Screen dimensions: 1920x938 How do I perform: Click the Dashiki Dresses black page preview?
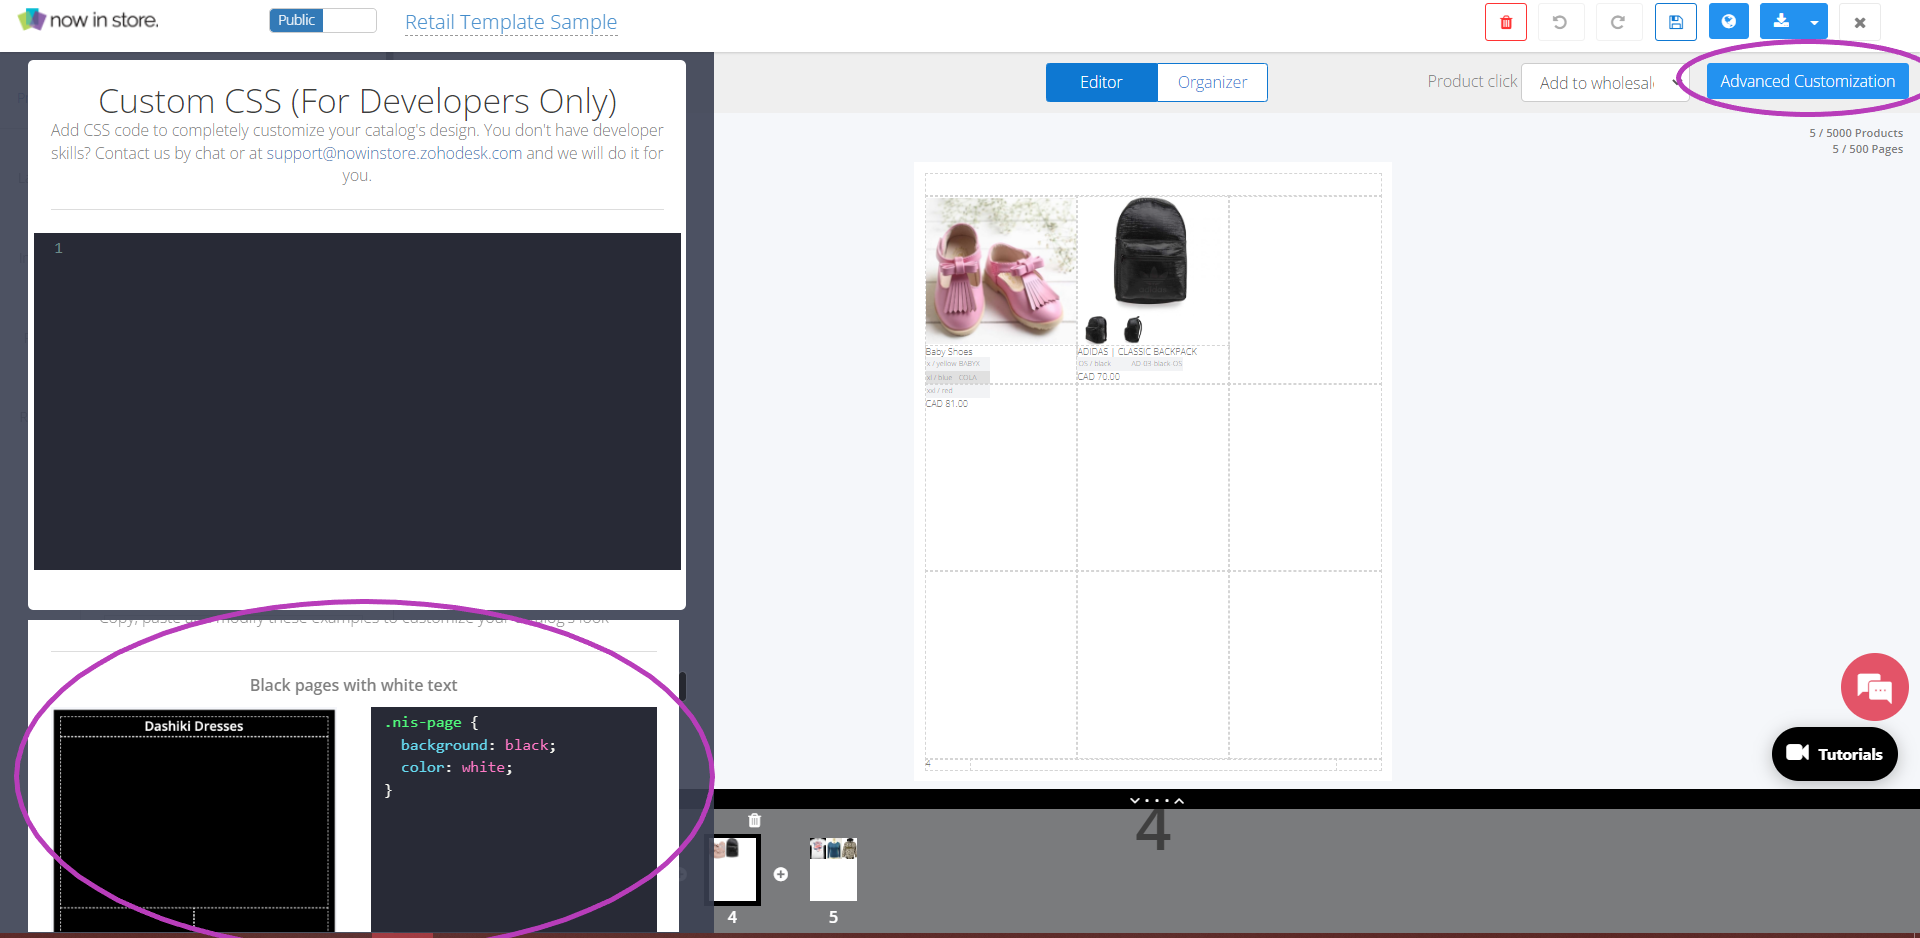click(194, 820)
